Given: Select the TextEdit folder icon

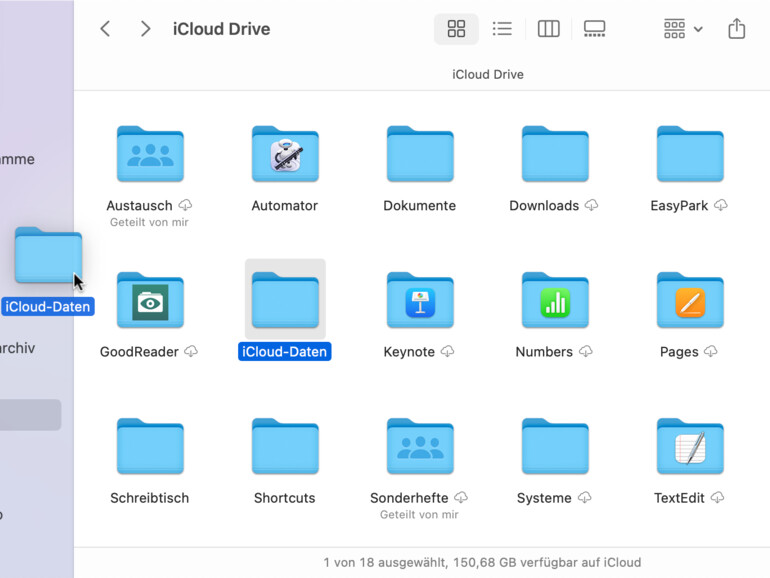Looking at the screenshot, I should (x=690, y=446).
